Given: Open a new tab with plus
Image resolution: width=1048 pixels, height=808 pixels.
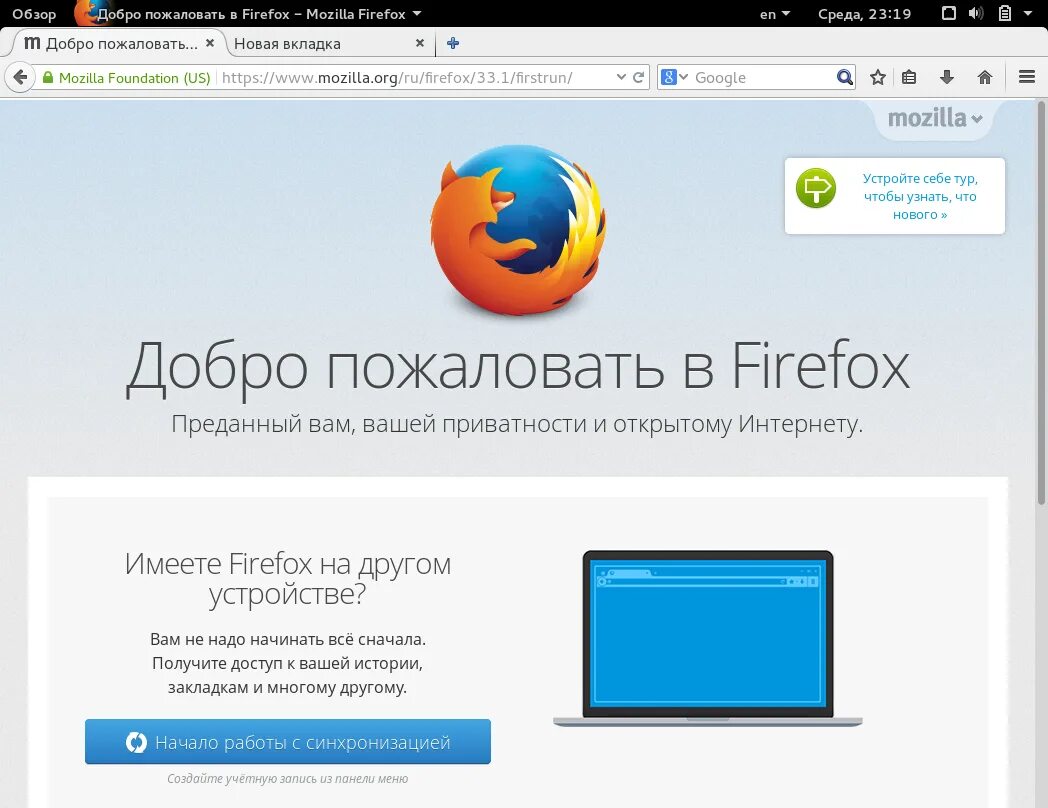Looking at the screenshot, I should click(x=452, y=43).
